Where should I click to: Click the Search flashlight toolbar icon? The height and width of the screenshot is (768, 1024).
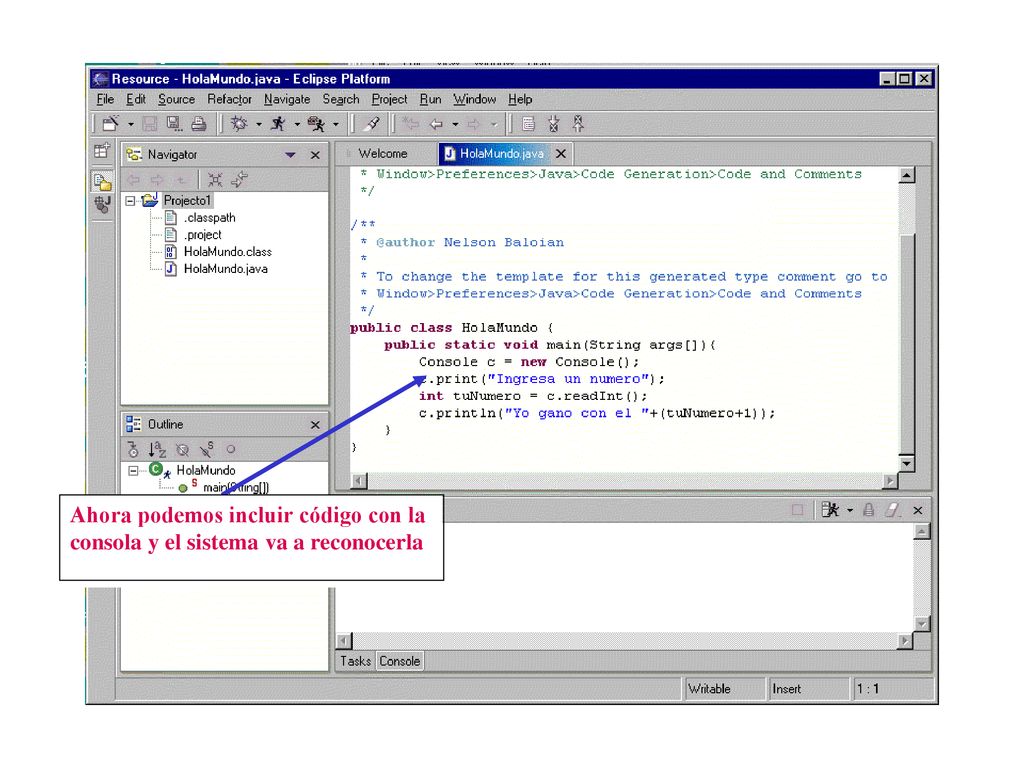(372, 123)
